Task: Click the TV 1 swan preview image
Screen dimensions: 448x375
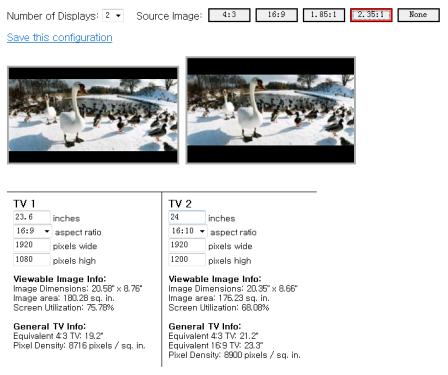Action: (93, 115)
